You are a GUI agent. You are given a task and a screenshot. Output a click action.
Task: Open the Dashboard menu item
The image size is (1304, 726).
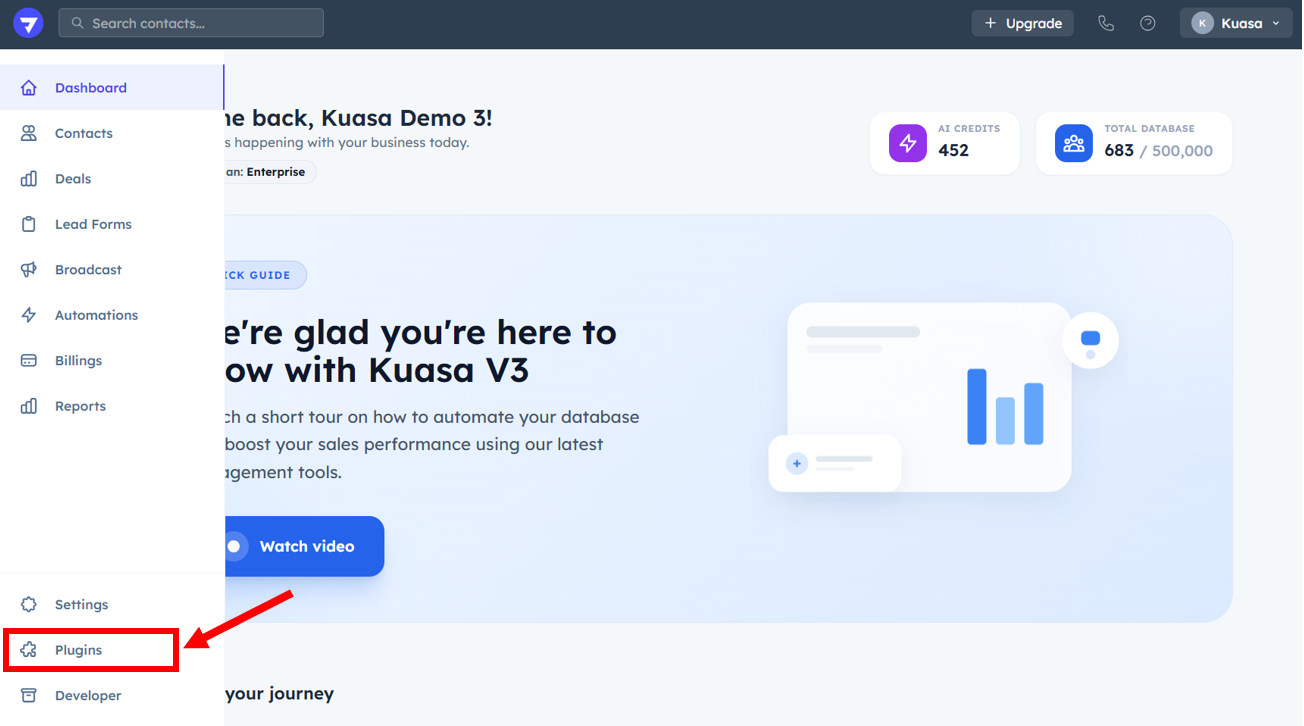coord(90,88)
